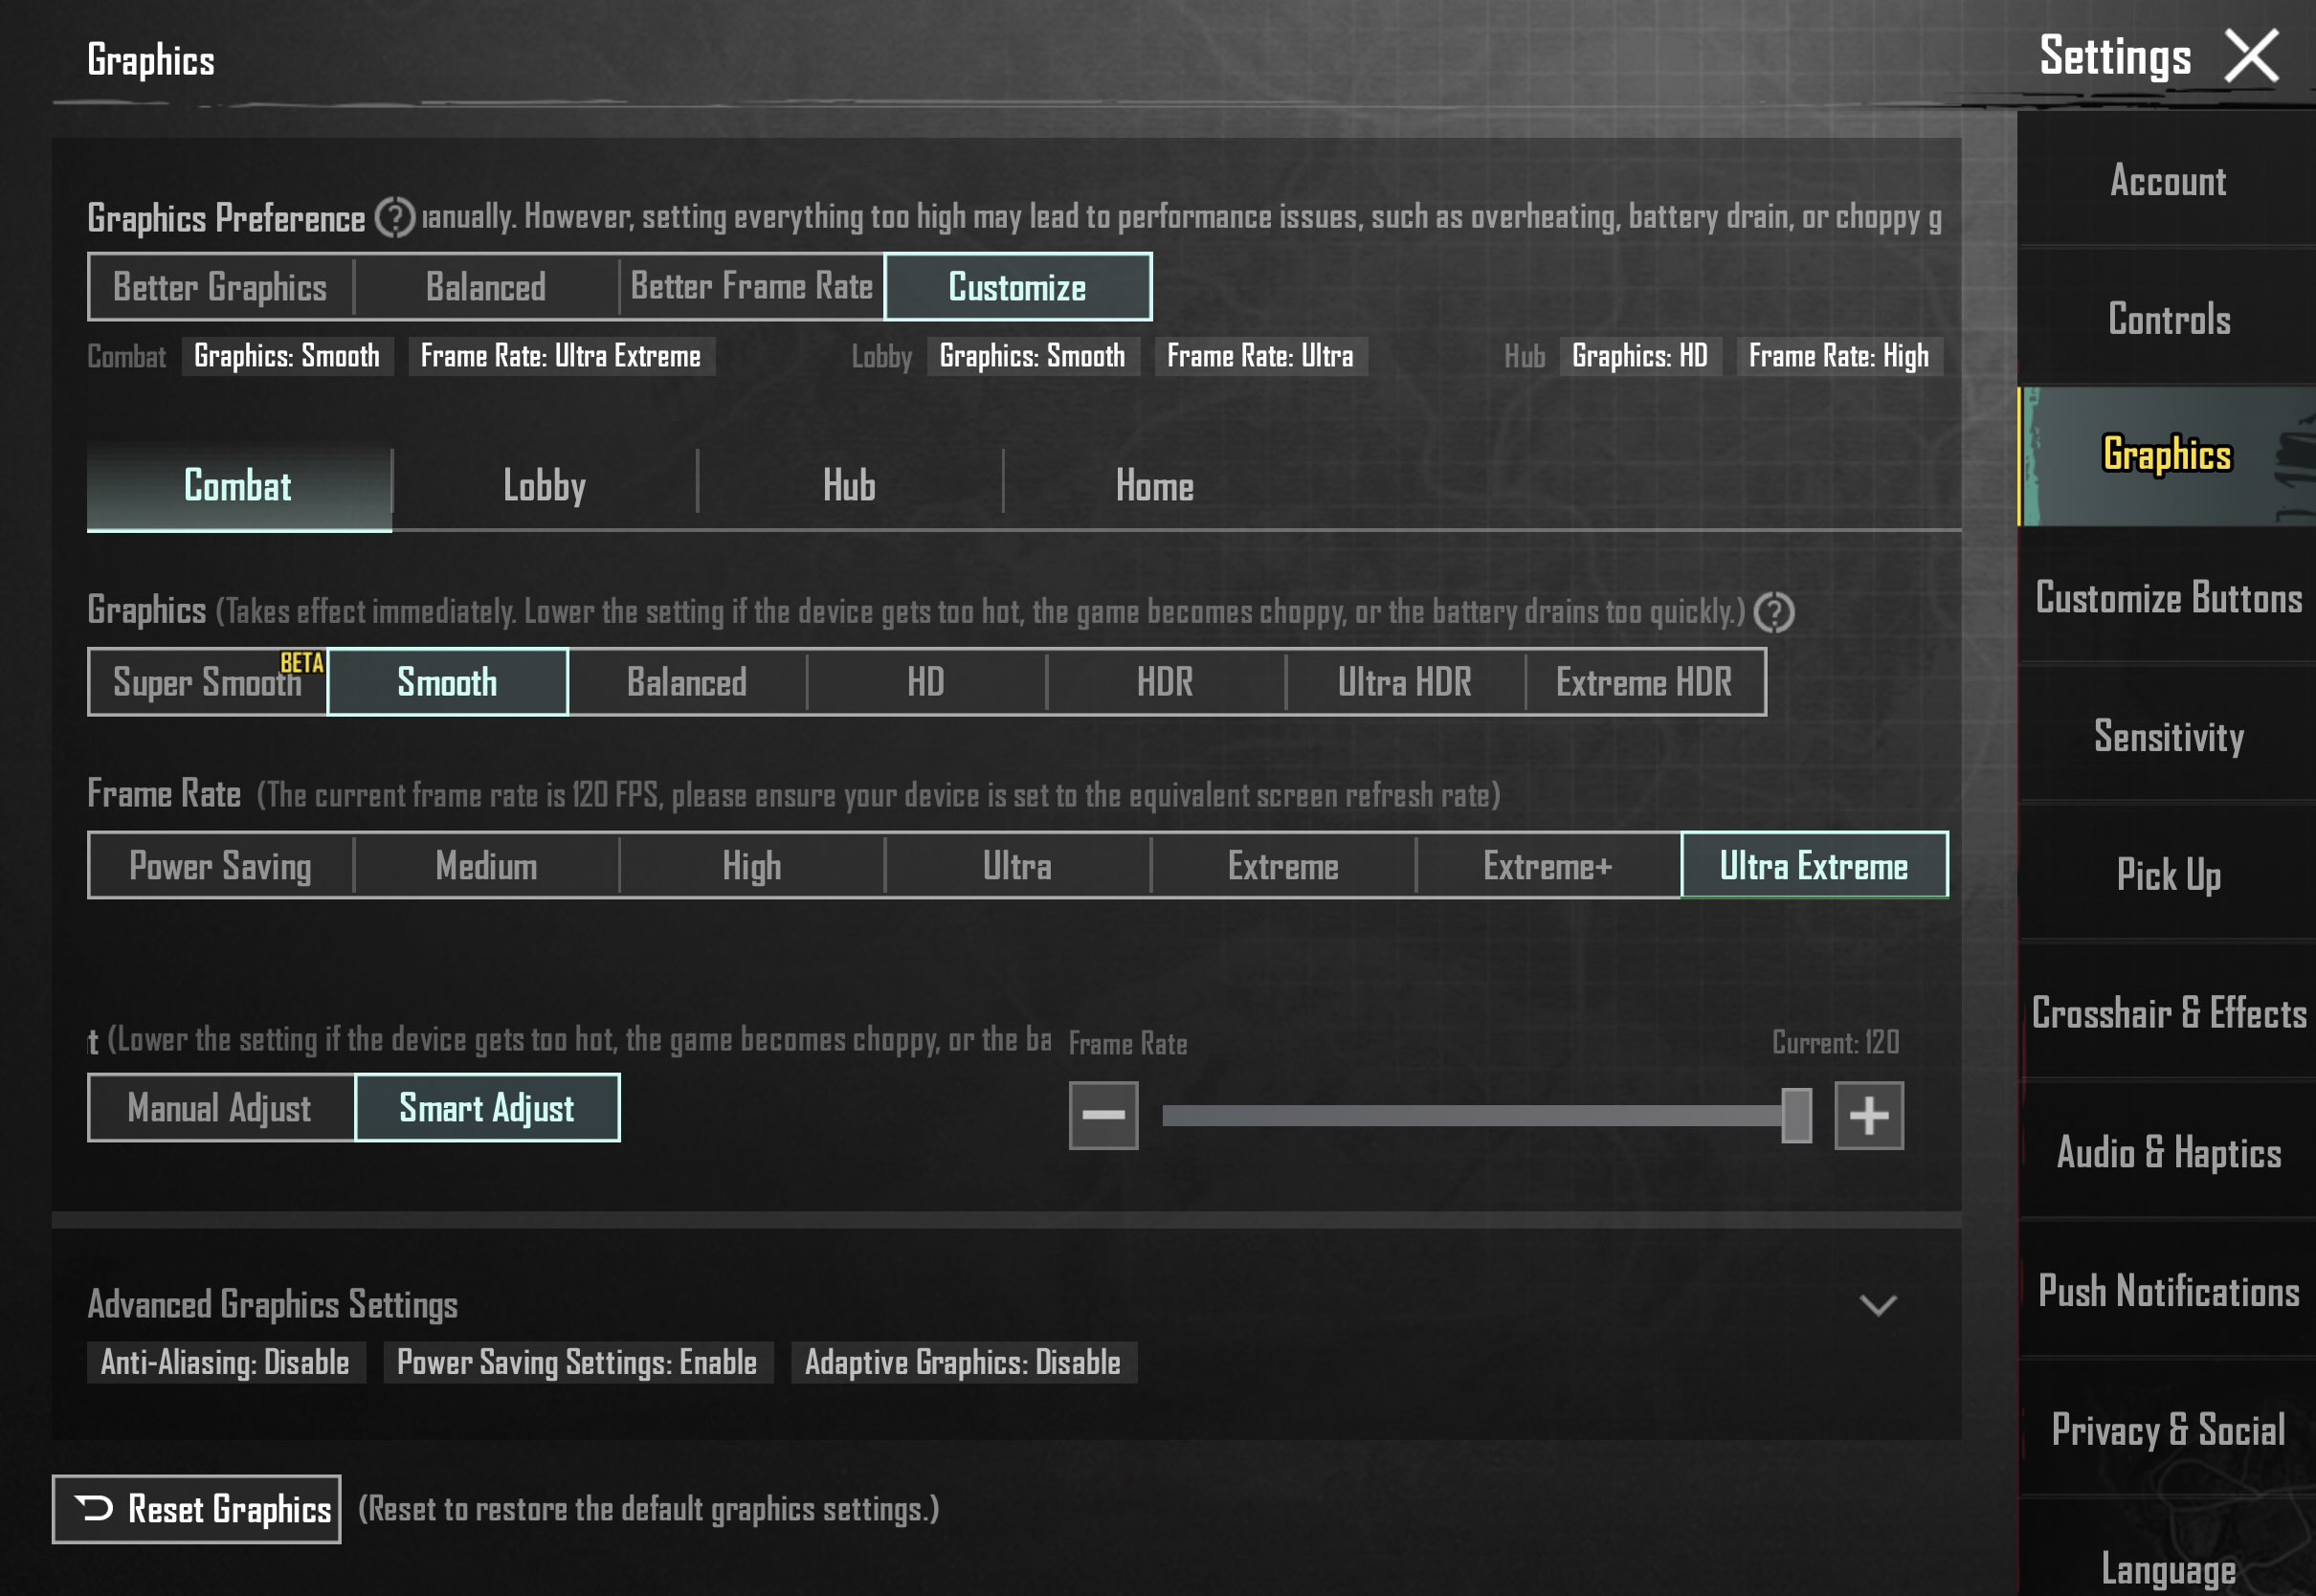Switch to Manual Adjust mode

coord(220,1108)
